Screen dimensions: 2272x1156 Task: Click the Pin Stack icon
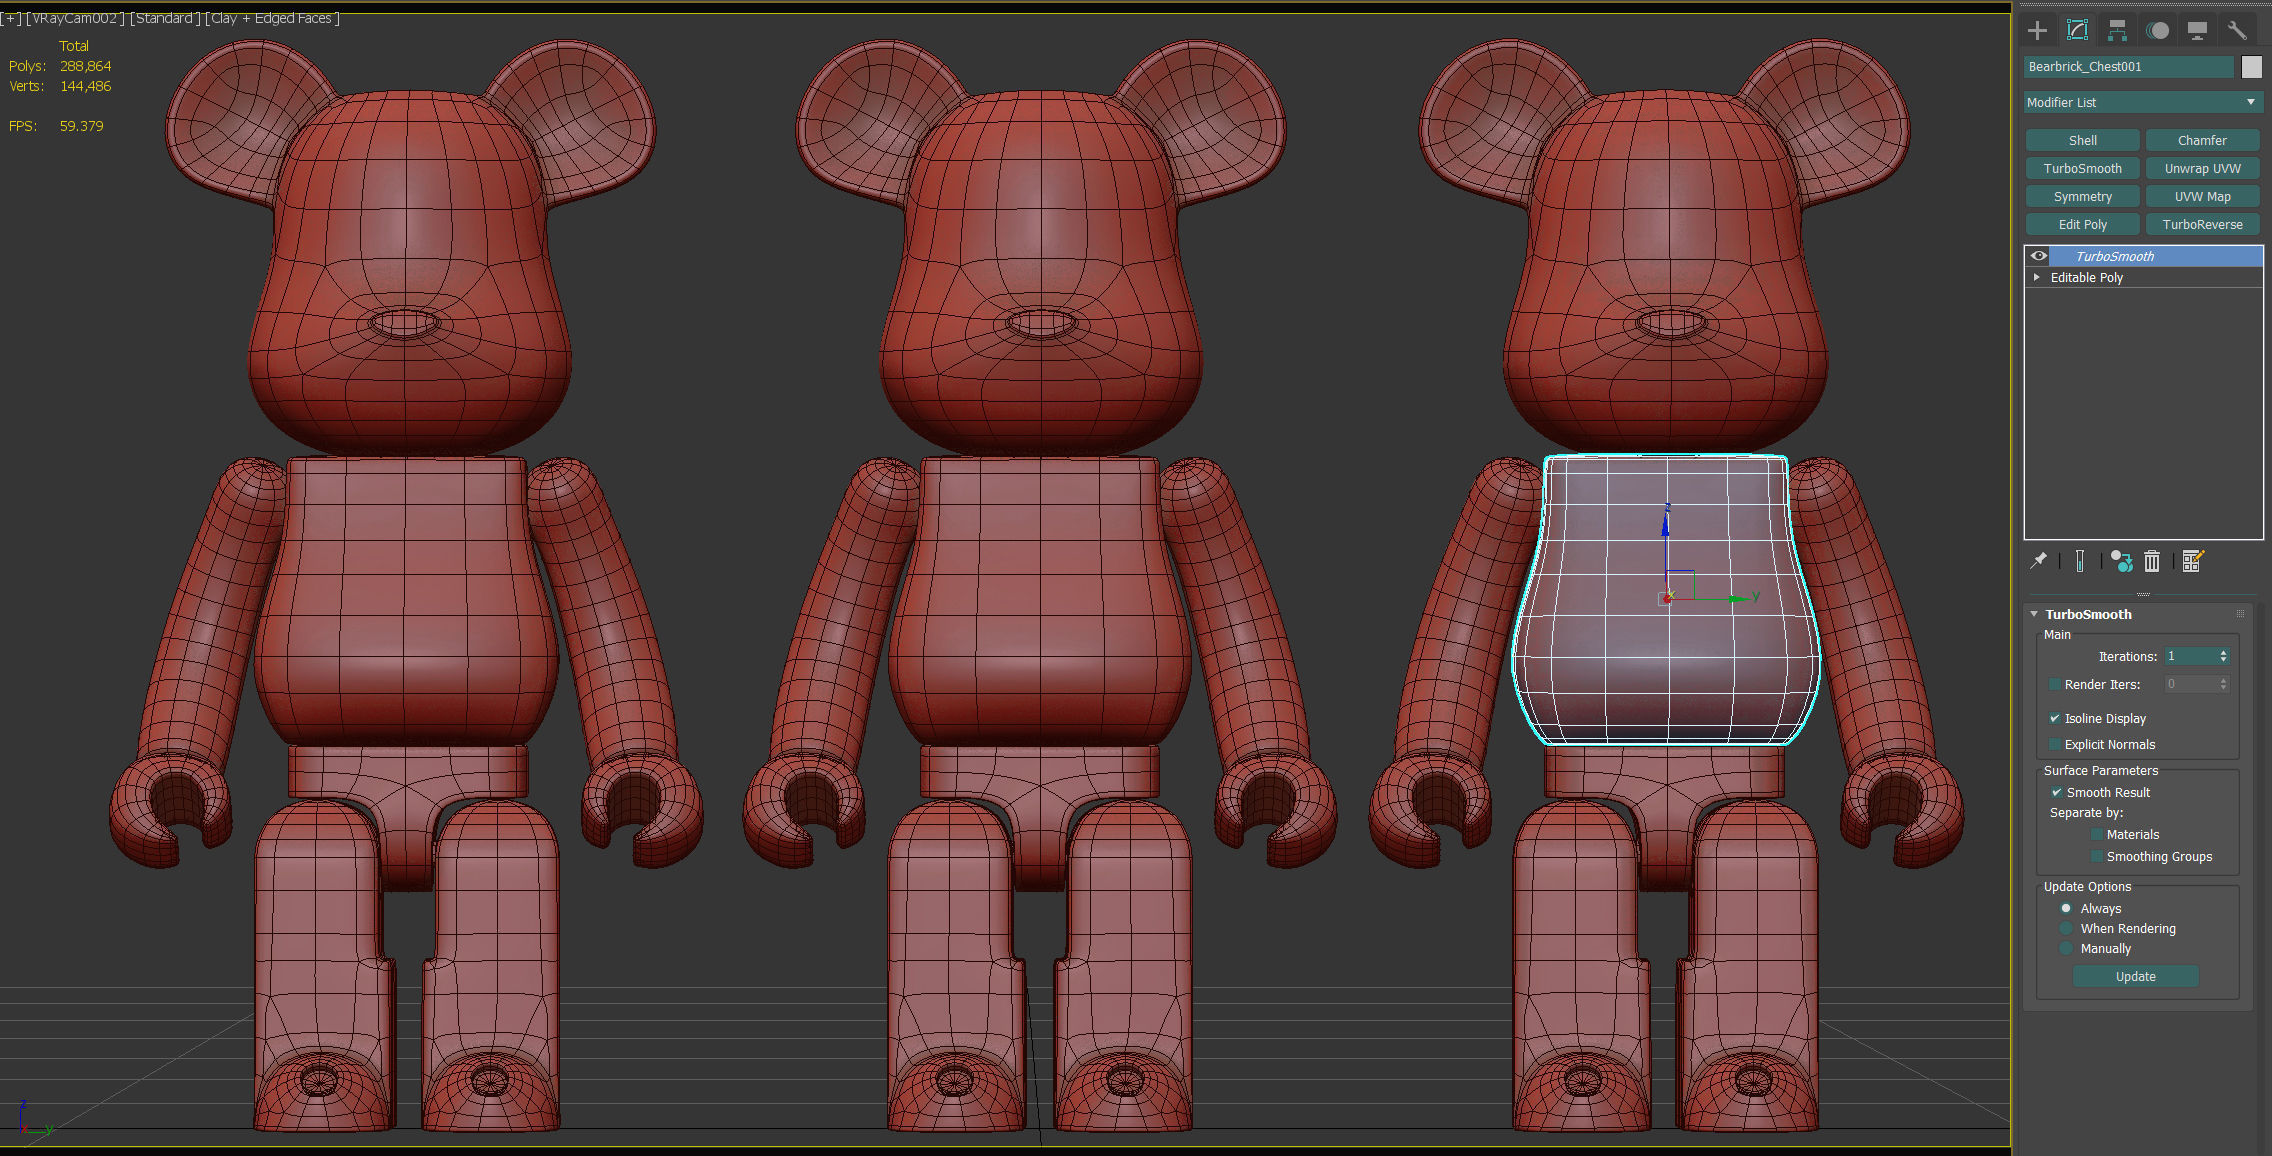[2038, 561]
